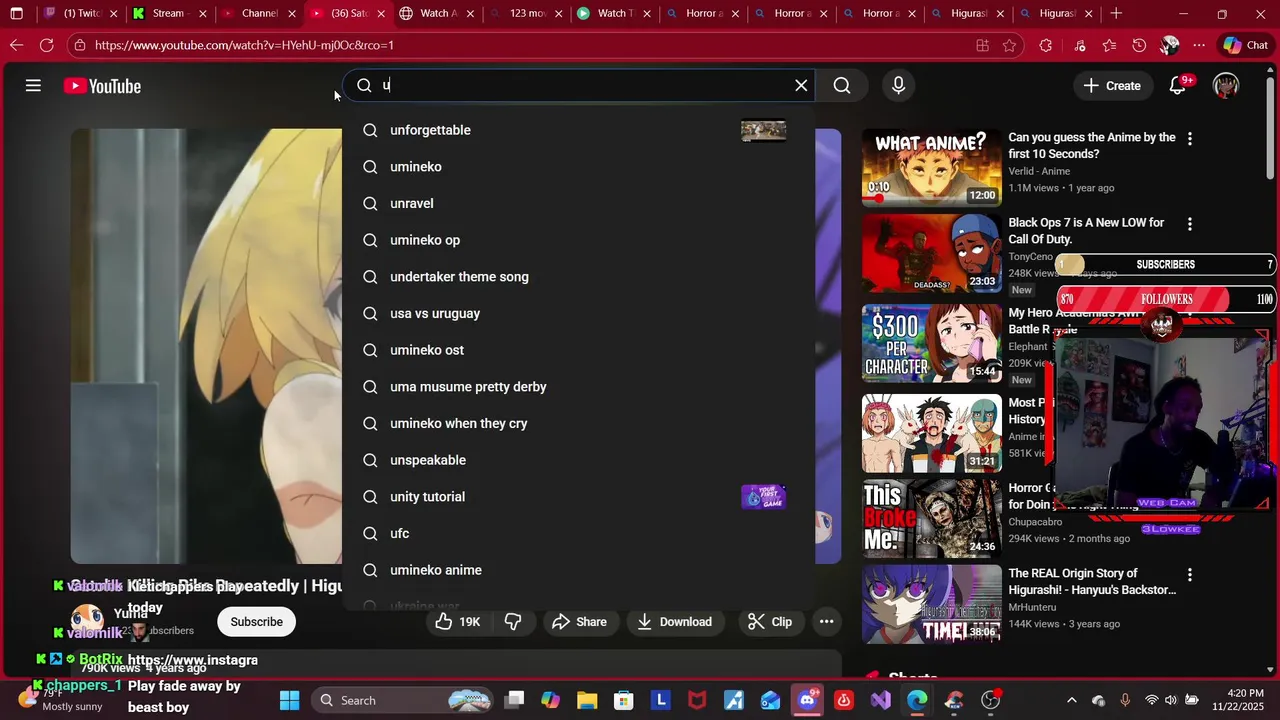Pick the "unspeakable" suggestion
Image resolution: width=1280 pixels, height=720 pixels.
click(x=578, y=460)
